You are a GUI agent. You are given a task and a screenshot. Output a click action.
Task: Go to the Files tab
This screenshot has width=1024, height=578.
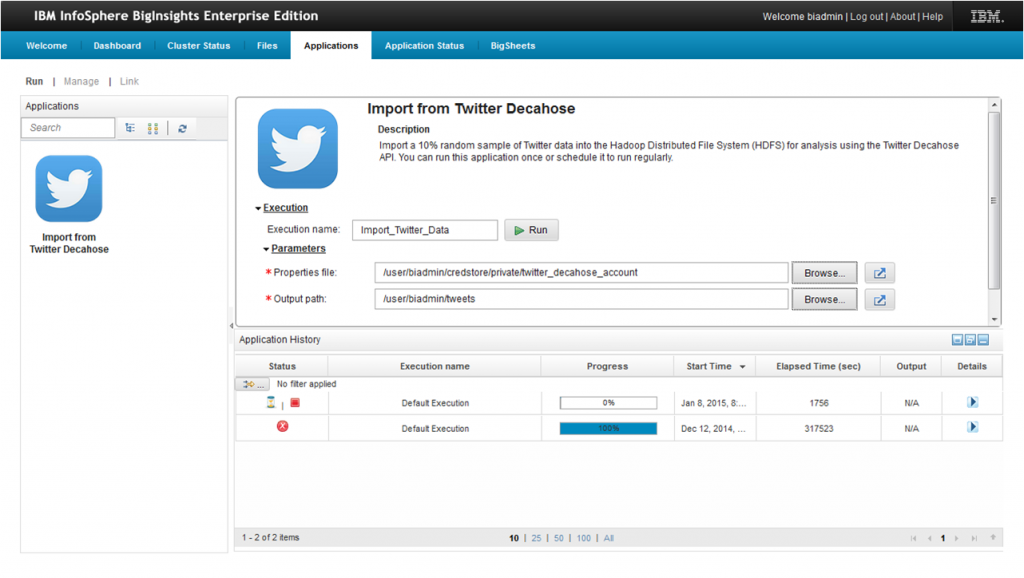pos(267,46)
